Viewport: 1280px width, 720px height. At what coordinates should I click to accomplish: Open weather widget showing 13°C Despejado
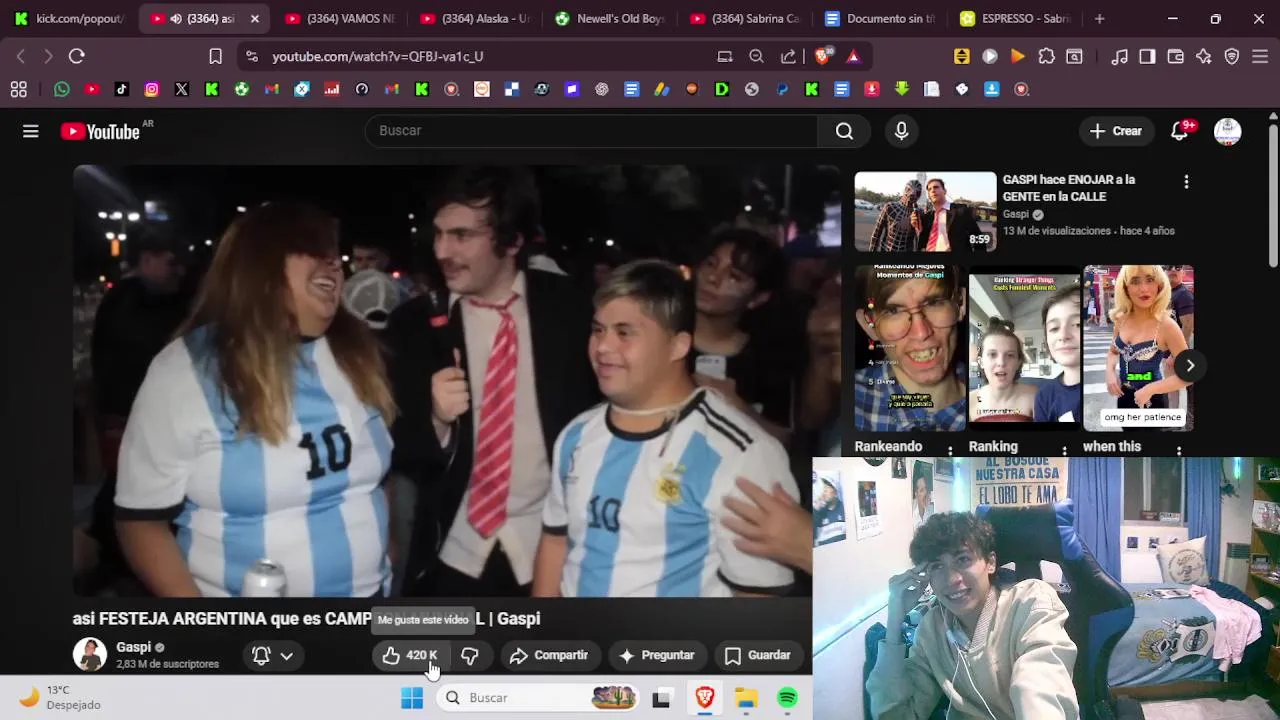[62, 698]
